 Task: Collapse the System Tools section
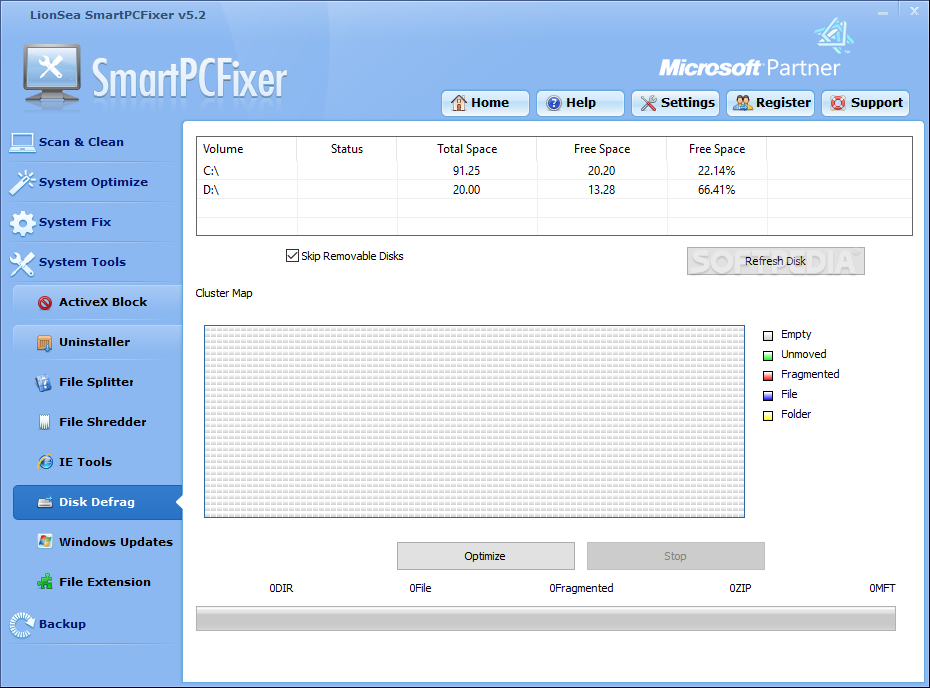pos(82,262)
